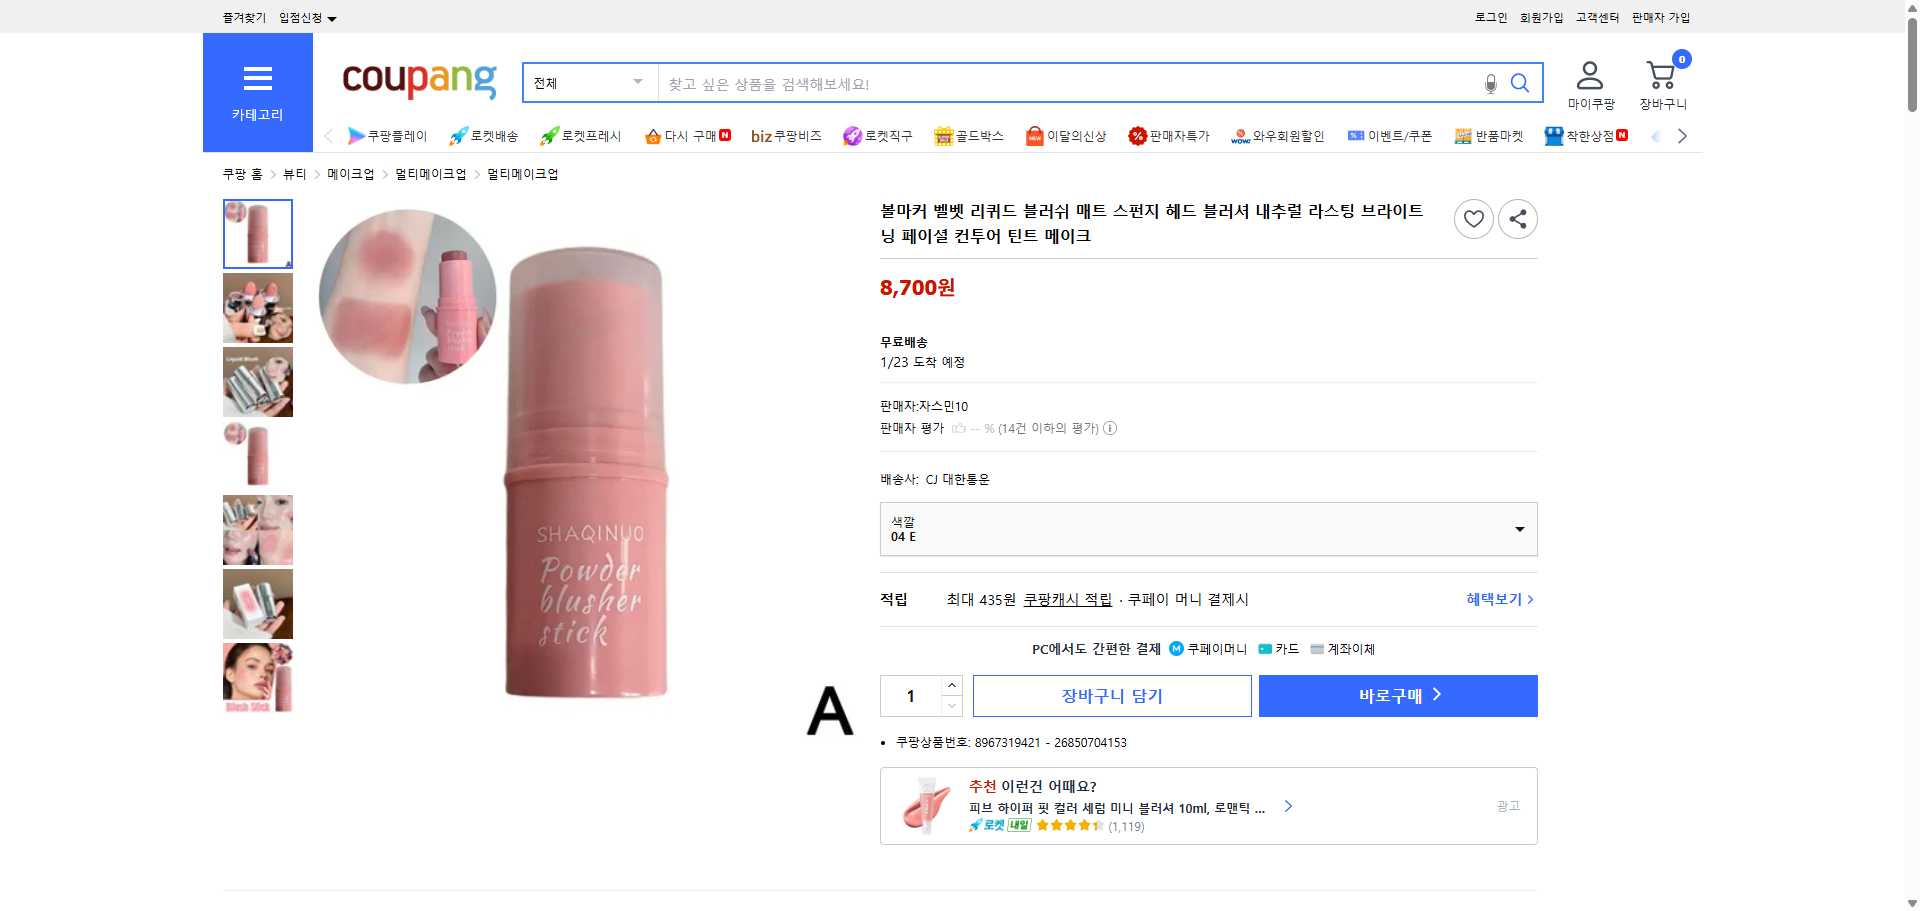Navigate to 뷰티 in the breadcrumb trail
Image resolution: width=1920 pixels, height=911 pixels.
(x=294, y=173)
